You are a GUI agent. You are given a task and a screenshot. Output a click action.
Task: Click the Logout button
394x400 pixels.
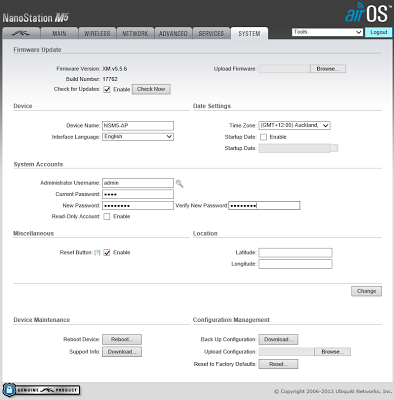[379, 32]
